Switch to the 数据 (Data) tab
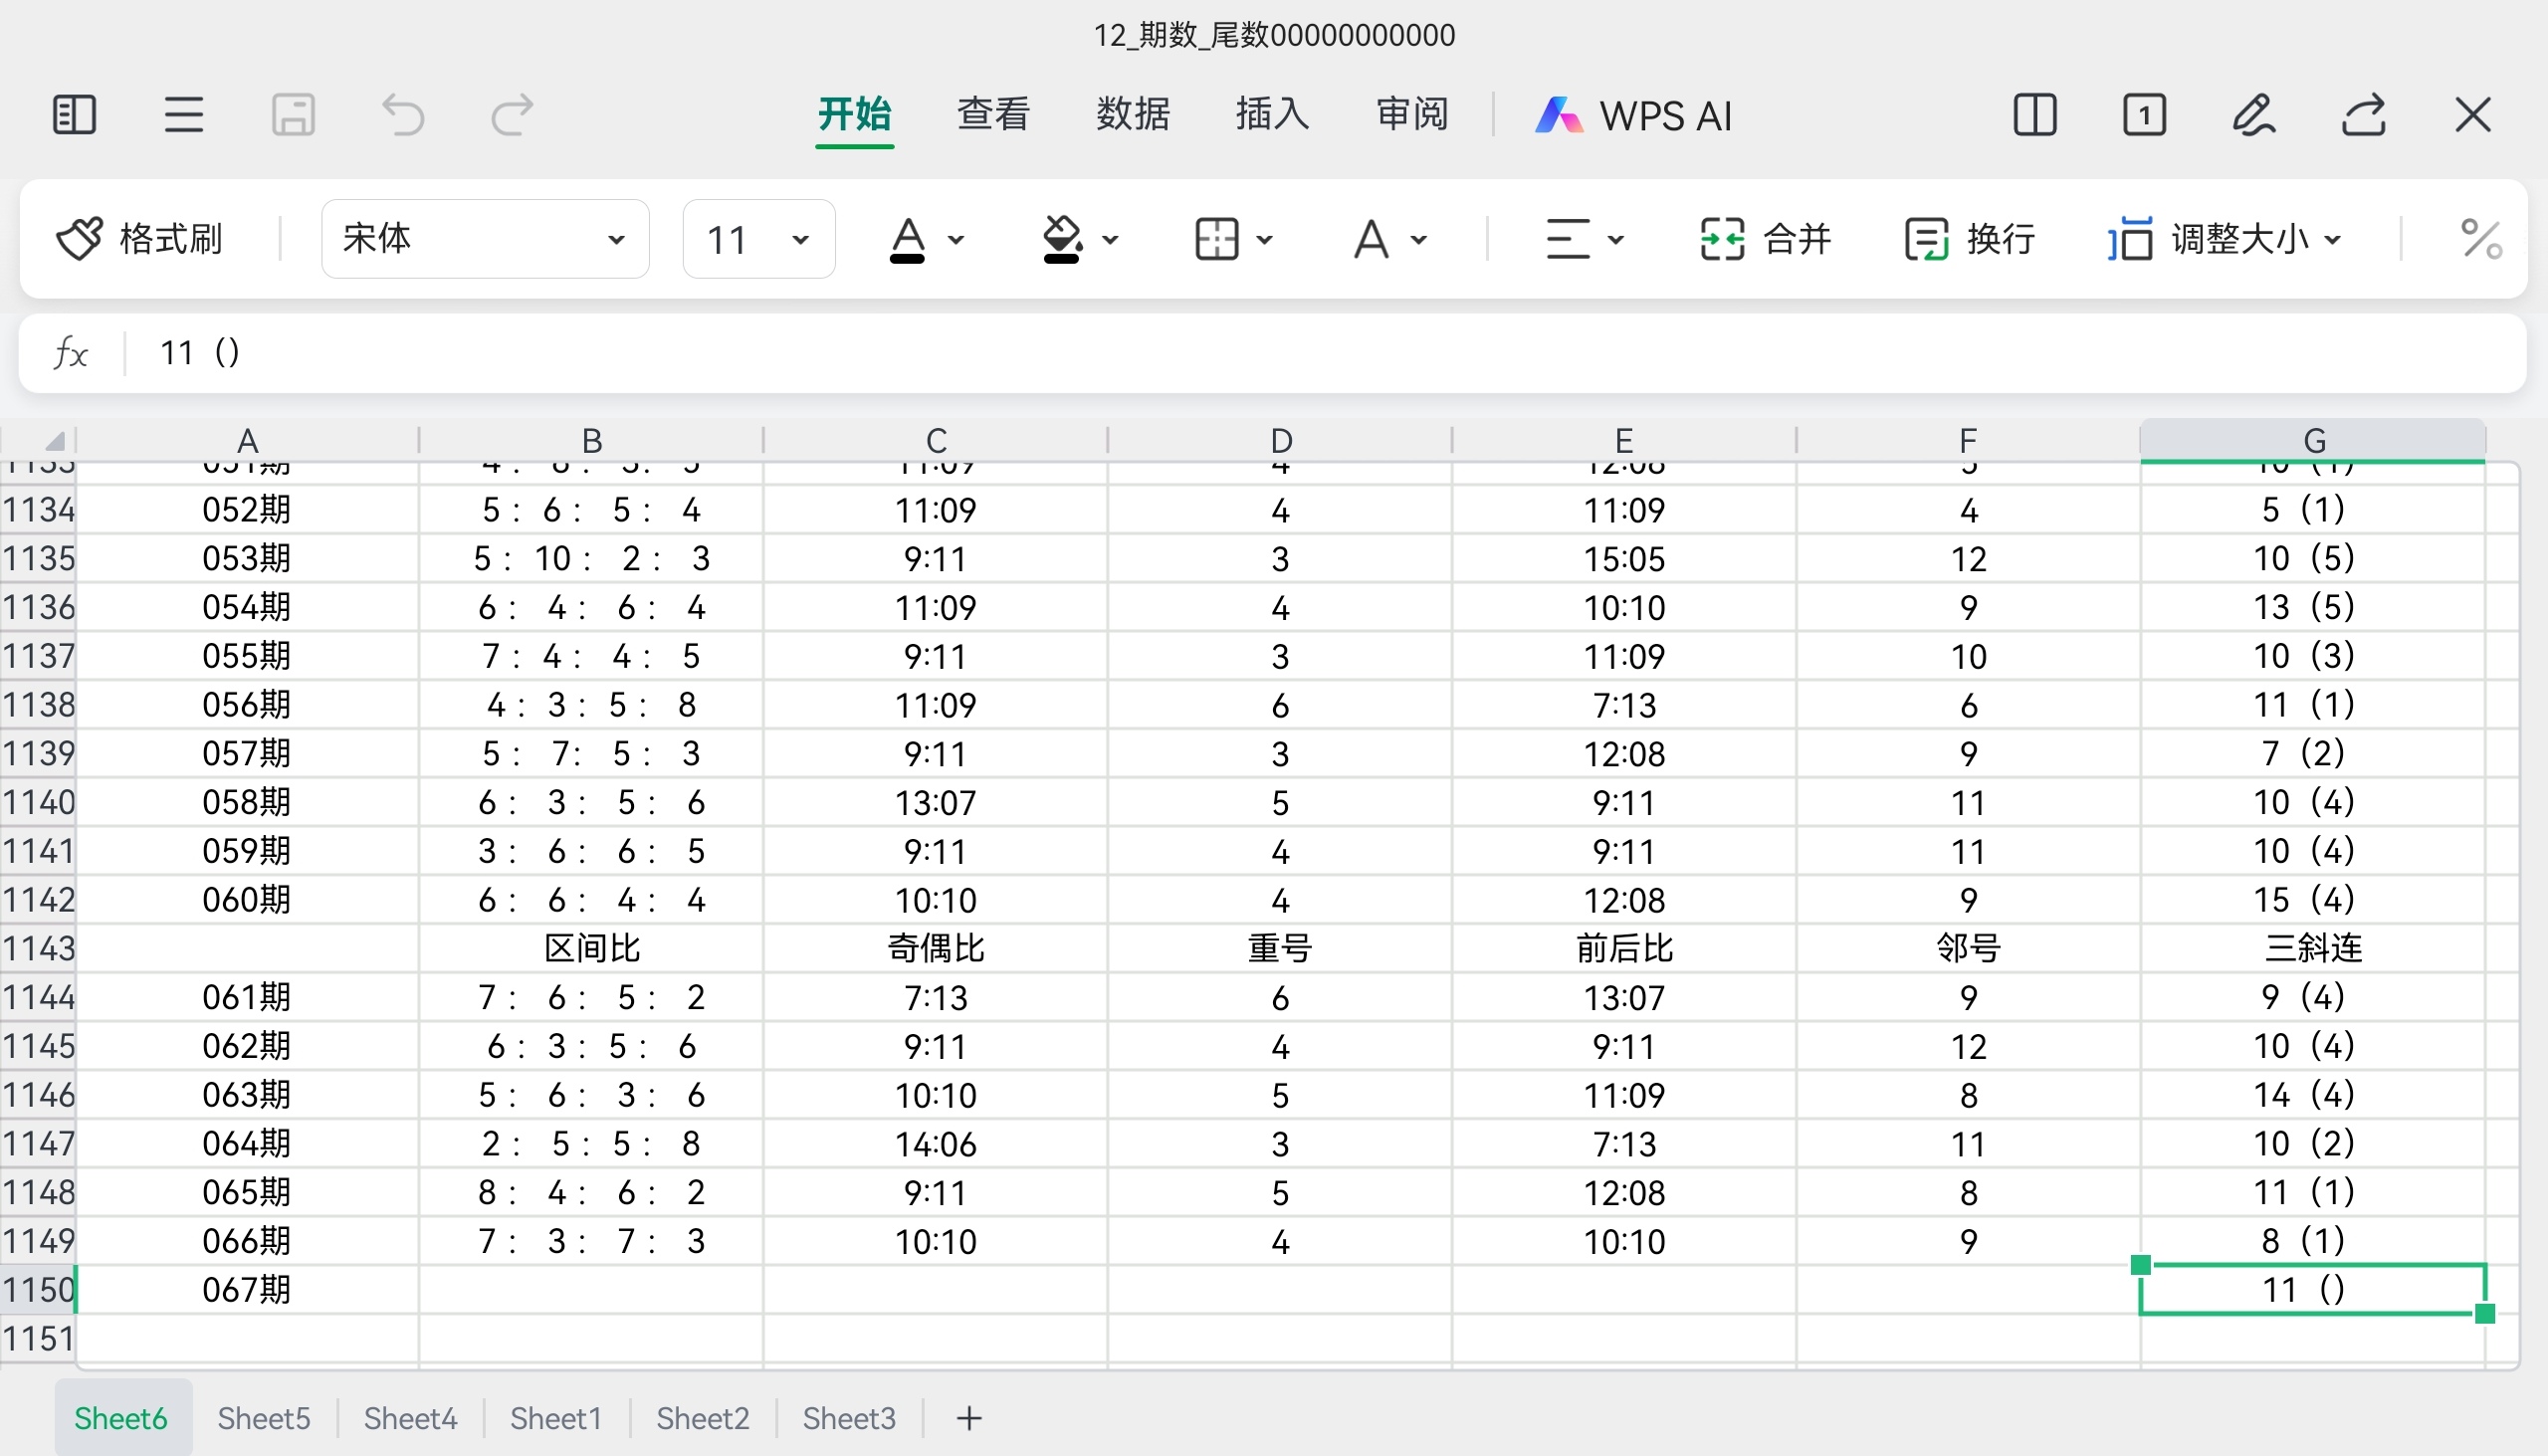This screenshot has height=1456, width=2548. click(x=1132, y=115)
